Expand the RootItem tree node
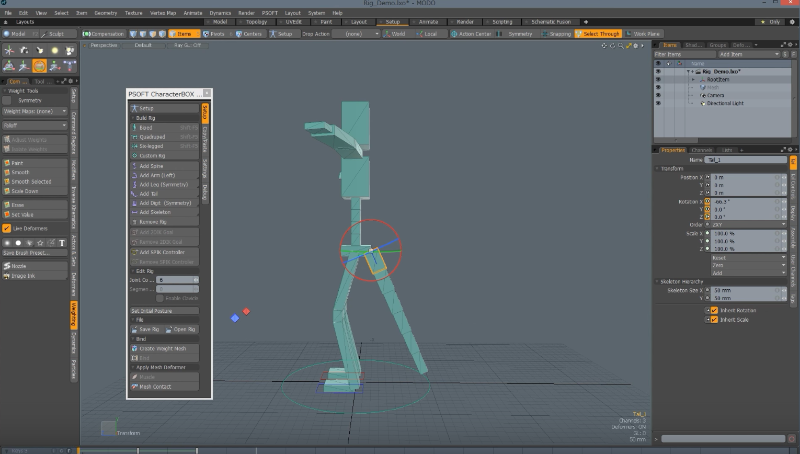This screenshot has width=800, height=454. coord(692,79)
